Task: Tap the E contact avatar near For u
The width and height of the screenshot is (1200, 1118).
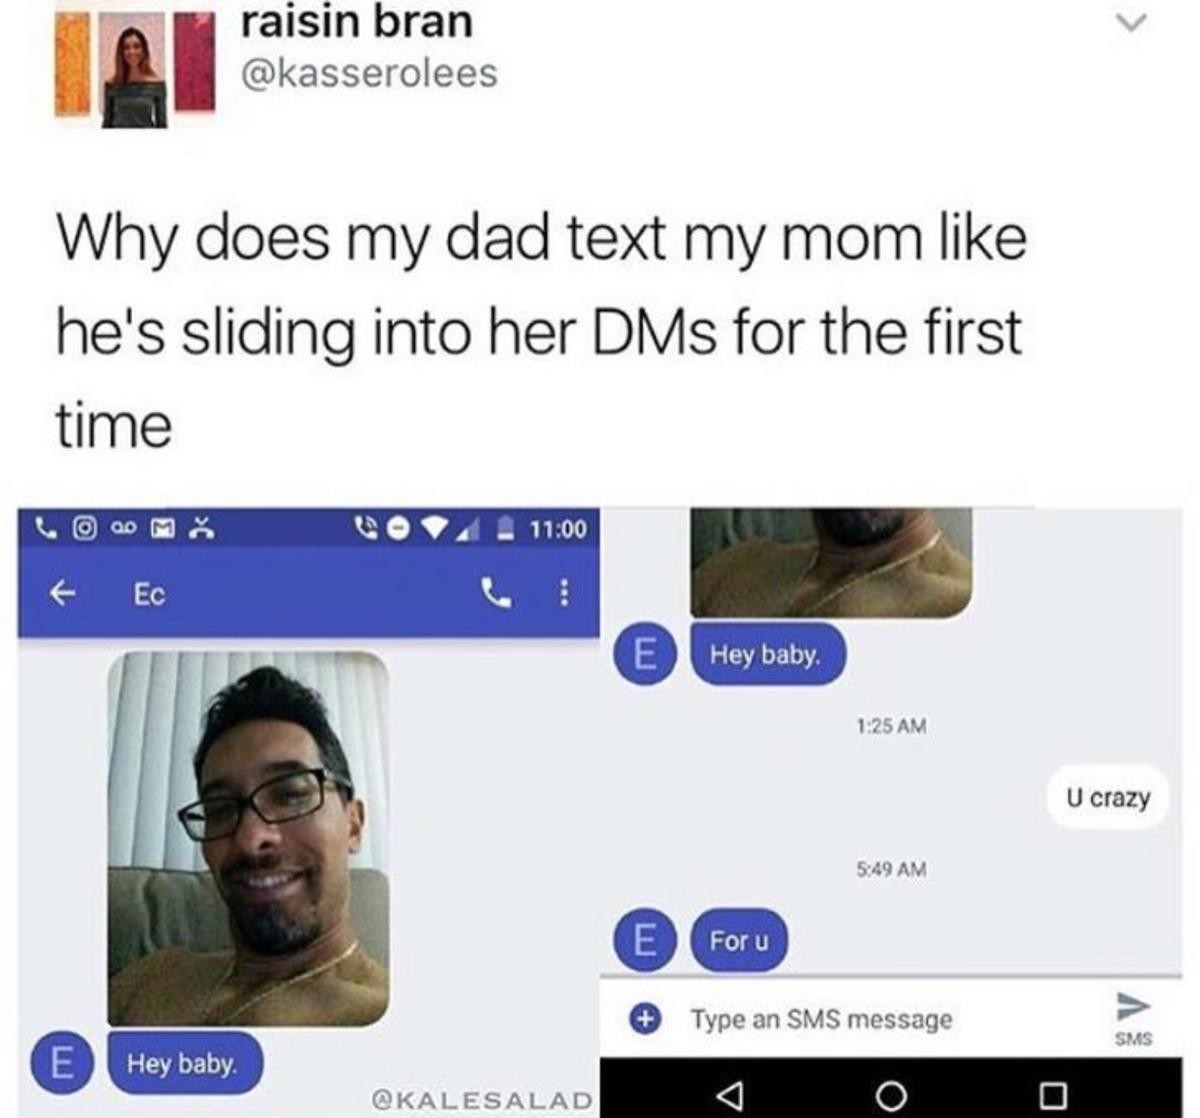Action: click(645, 940)
